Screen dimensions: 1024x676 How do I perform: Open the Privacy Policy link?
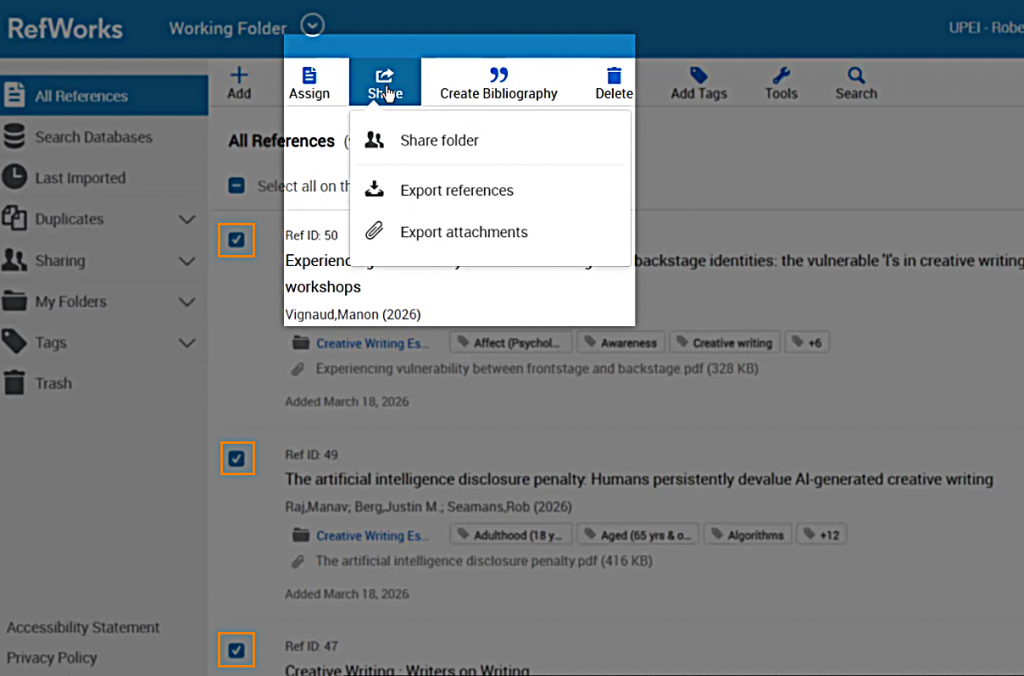[52, 657]
